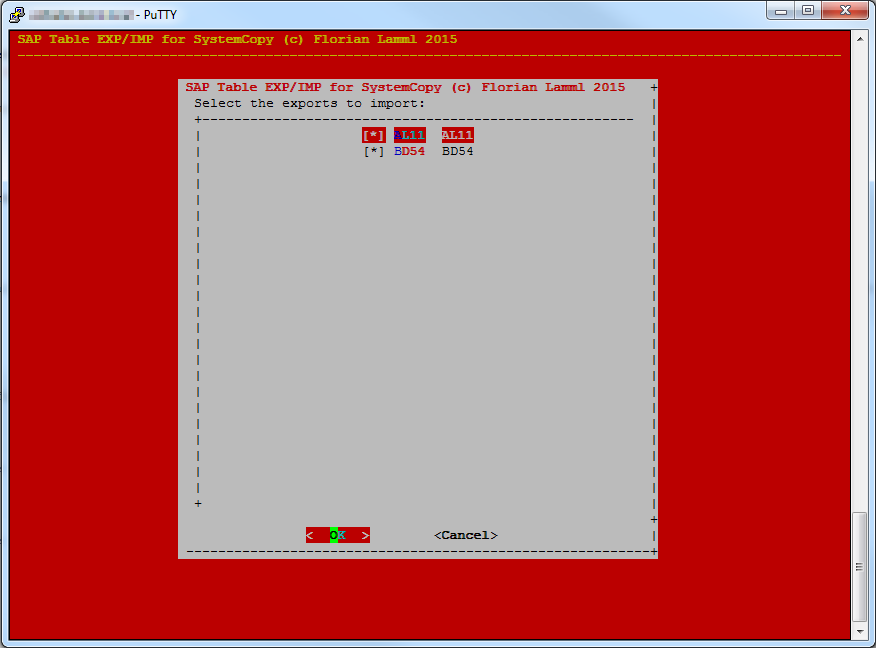Cancel the import dialog
This screenshot has height=648, width=876.
pyautogui.click(x=465, y=535)
